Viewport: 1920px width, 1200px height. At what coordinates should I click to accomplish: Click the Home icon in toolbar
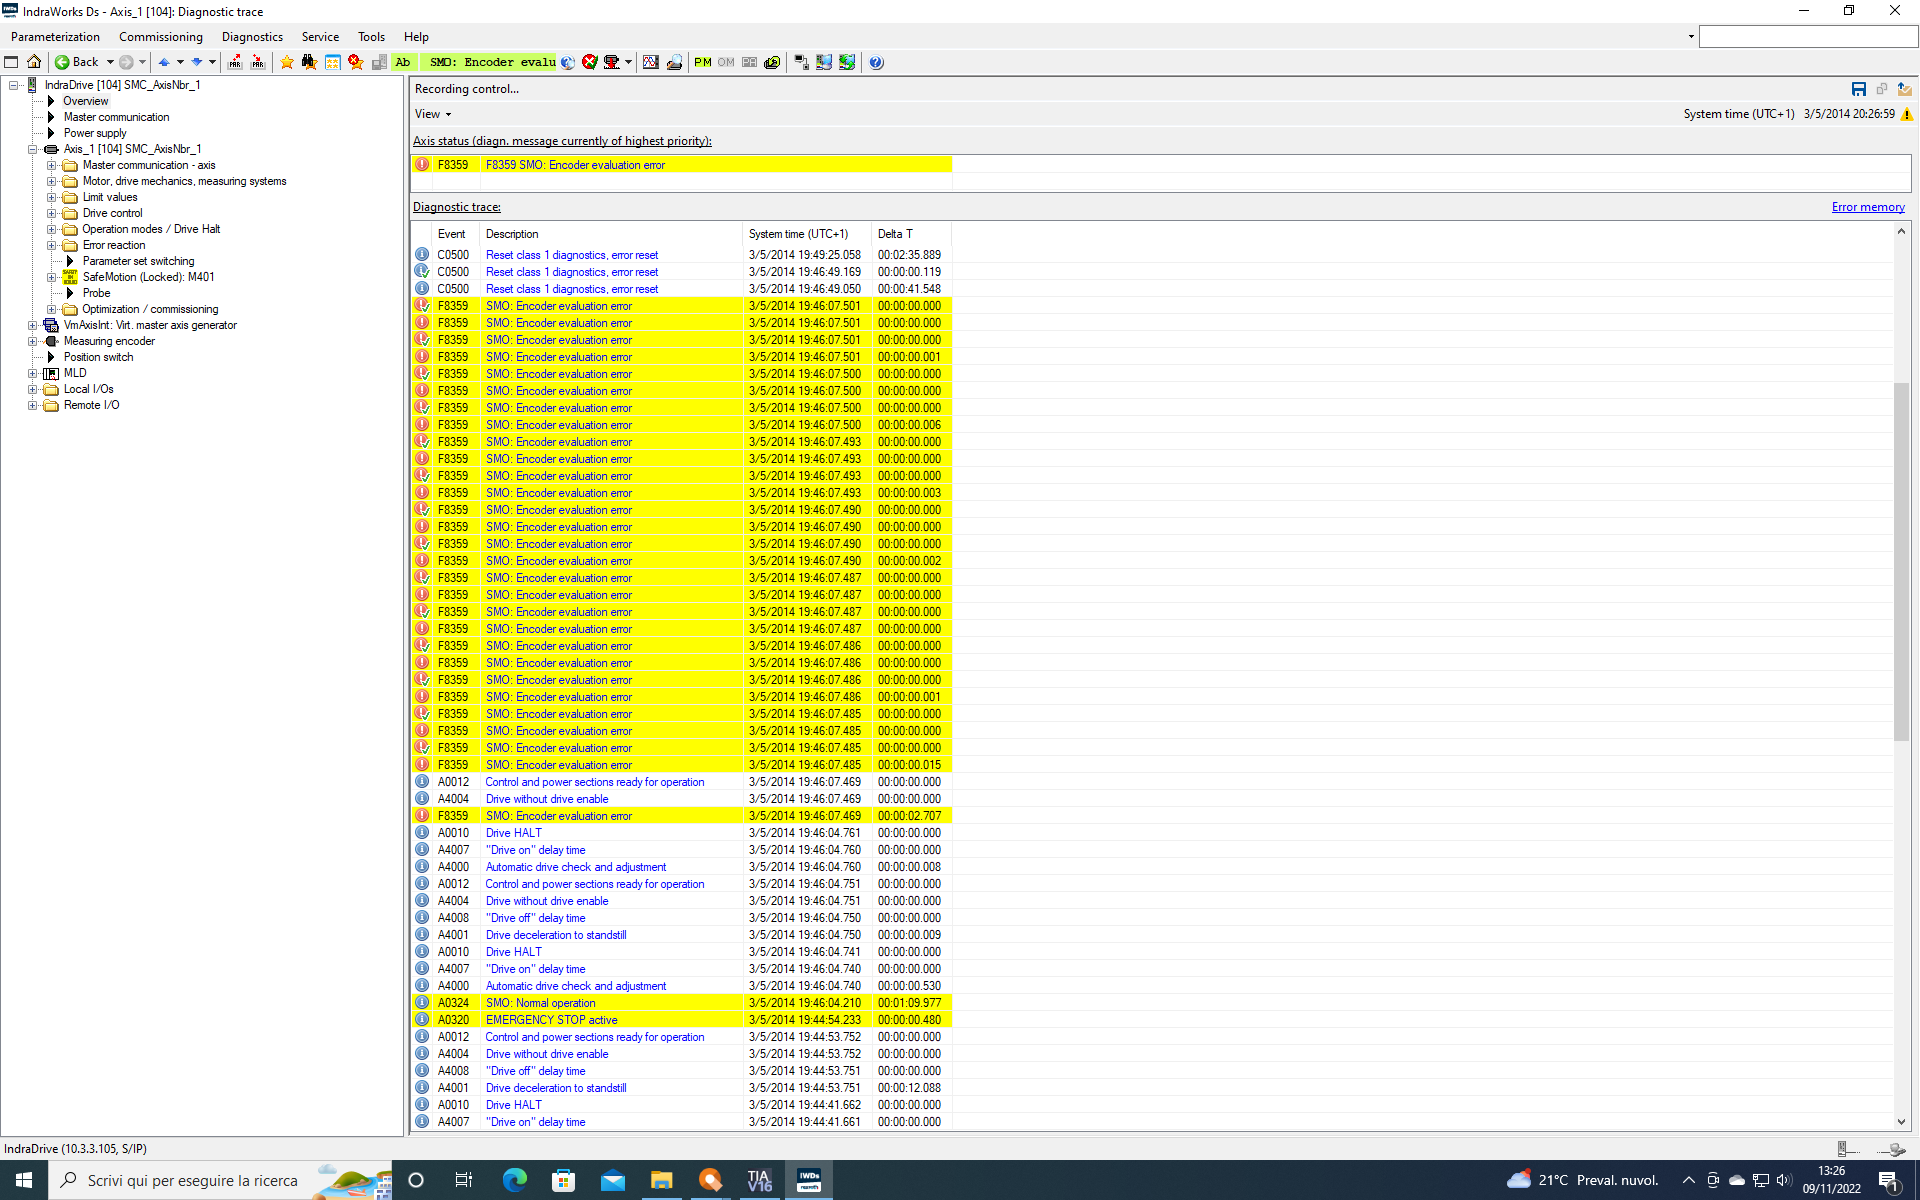click(34, 62)
